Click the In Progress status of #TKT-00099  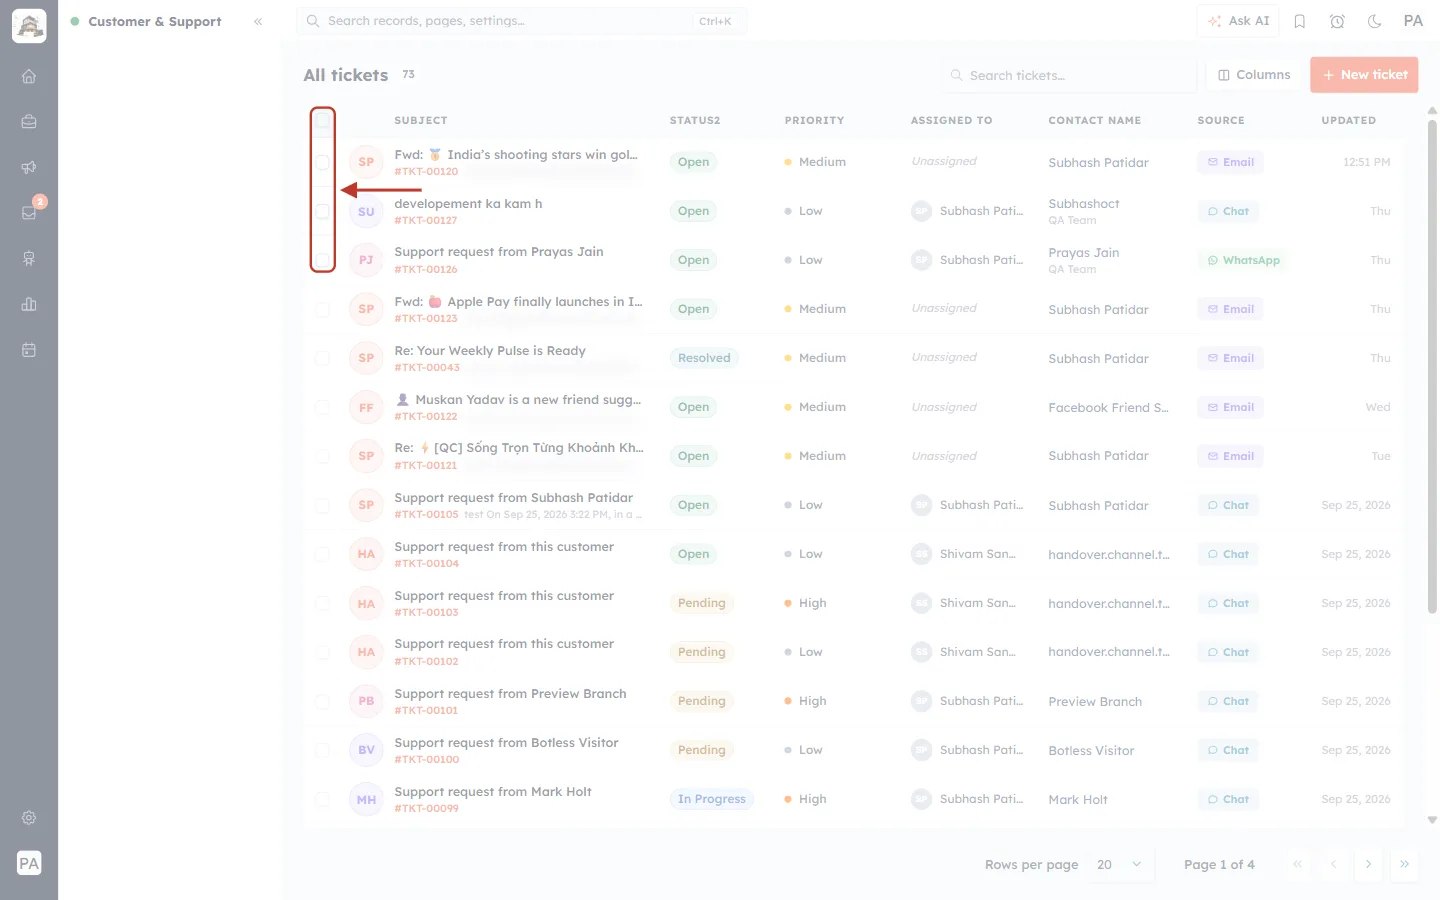pyautogui.click(x=712, y=799)
